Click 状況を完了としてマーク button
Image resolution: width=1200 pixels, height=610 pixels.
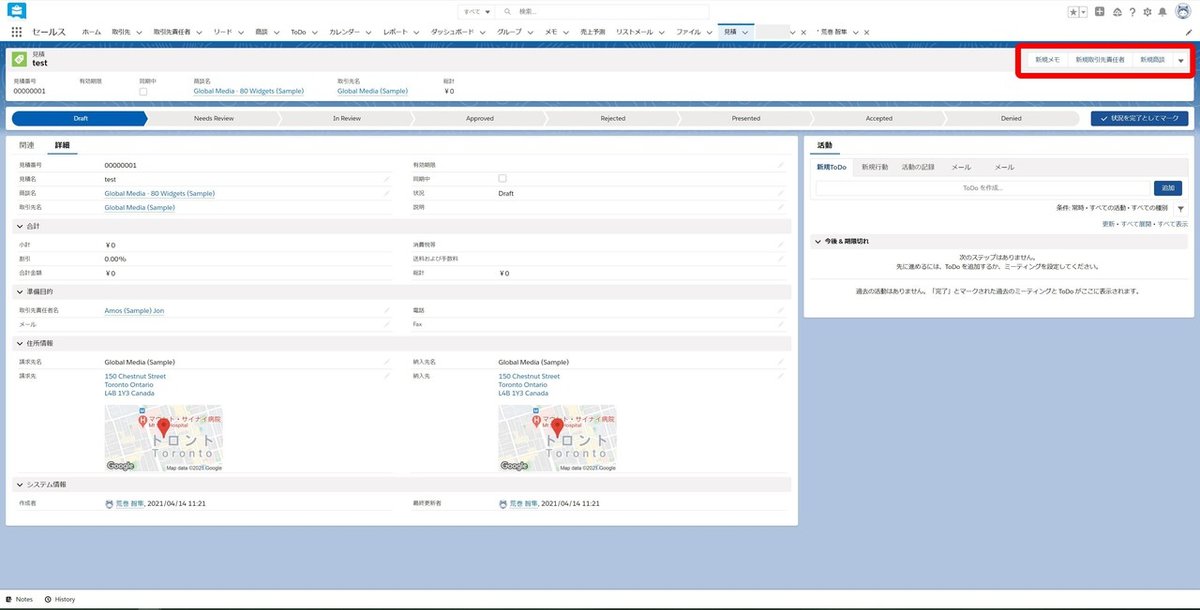point(1140,118)
